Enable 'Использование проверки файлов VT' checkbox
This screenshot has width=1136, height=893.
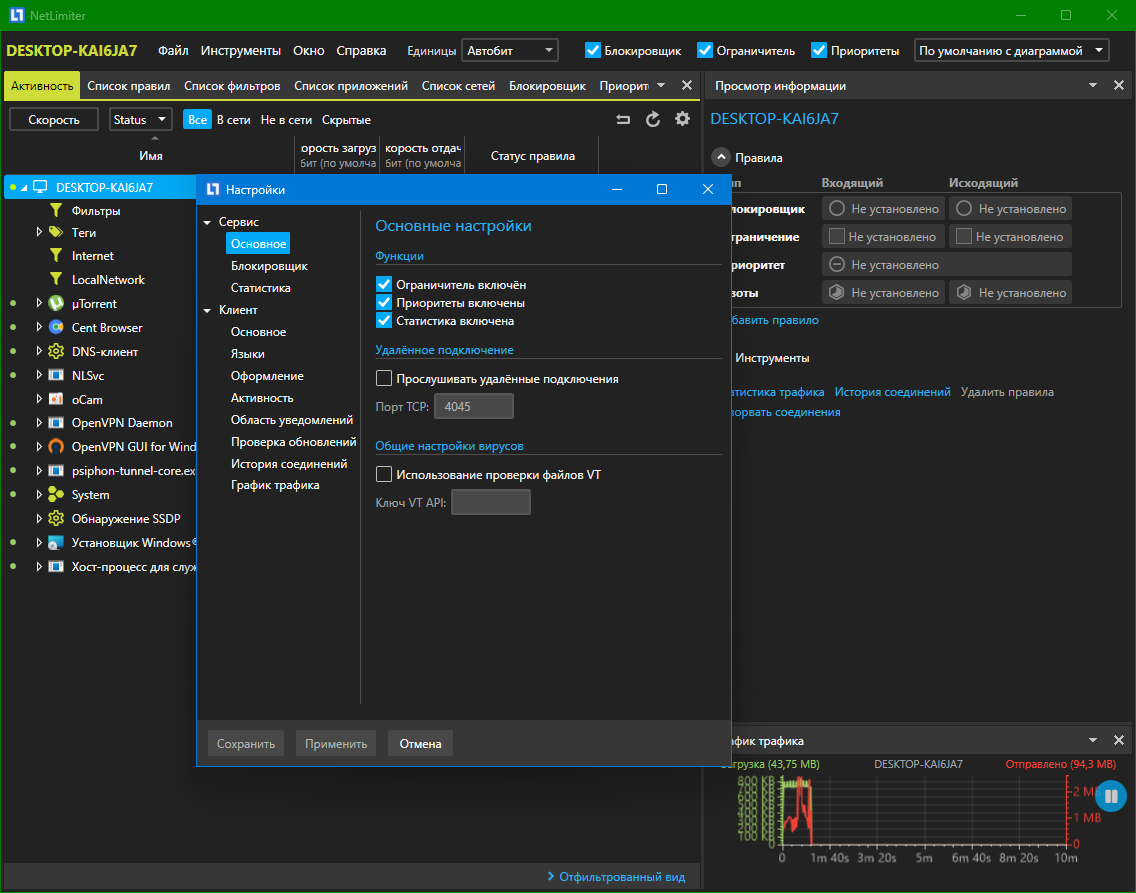(384, 475)
